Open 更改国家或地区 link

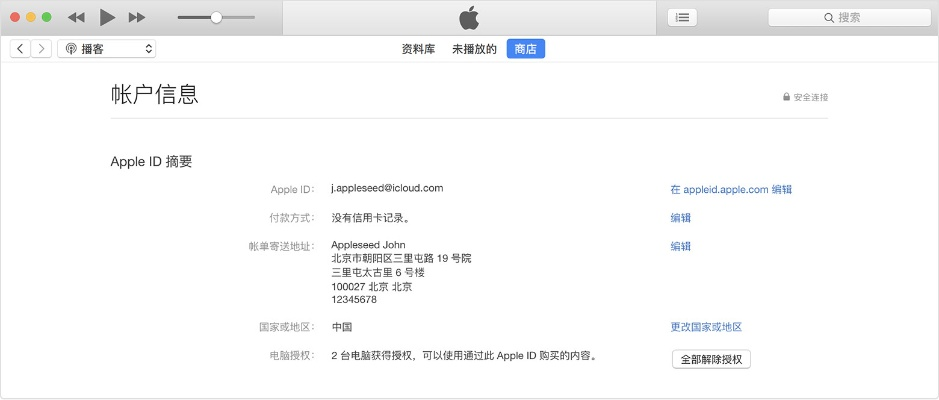[x=706, y=327]
